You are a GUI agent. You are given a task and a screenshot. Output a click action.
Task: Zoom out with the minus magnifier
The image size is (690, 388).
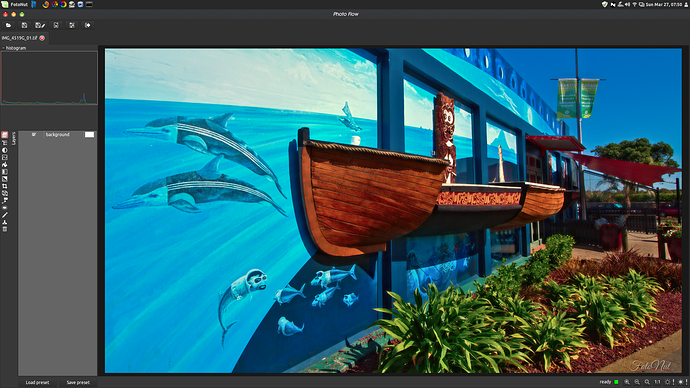coord(637,382)
